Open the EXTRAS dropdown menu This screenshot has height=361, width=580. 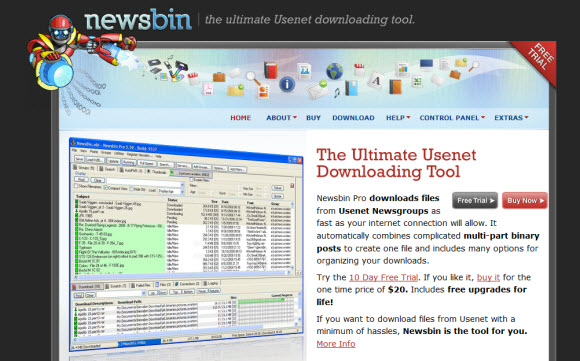click(x=511, y=118)
